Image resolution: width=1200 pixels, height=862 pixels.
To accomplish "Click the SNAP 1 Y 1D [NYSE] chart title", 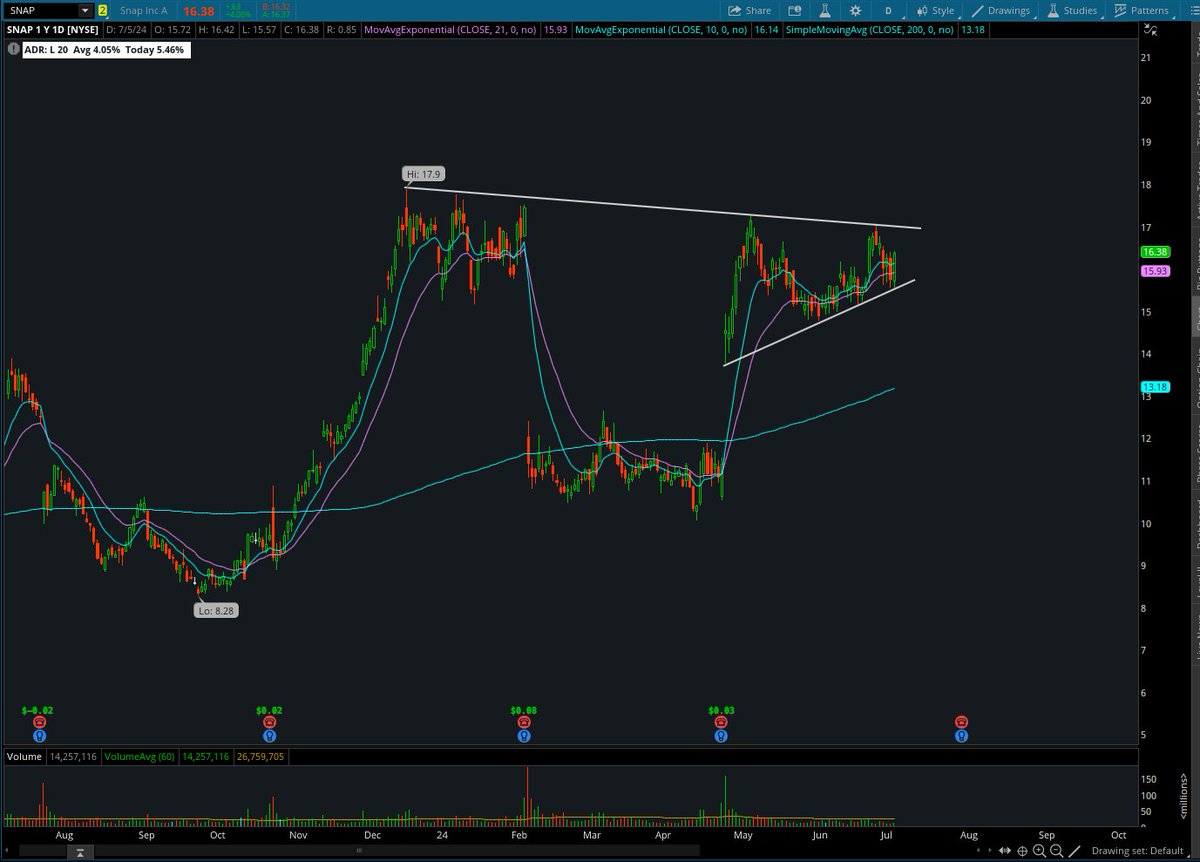I will (51, 30).
